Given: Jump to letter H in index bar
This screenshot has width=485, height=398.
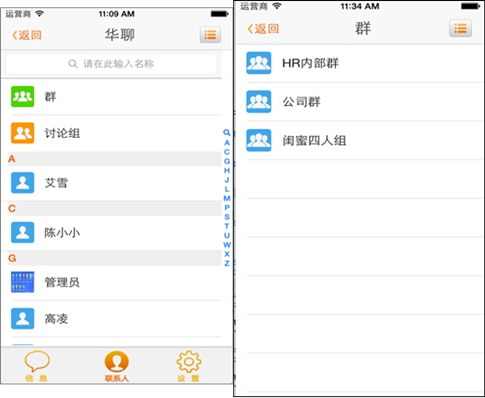Looking at the screenshot, I should point(227,171).
